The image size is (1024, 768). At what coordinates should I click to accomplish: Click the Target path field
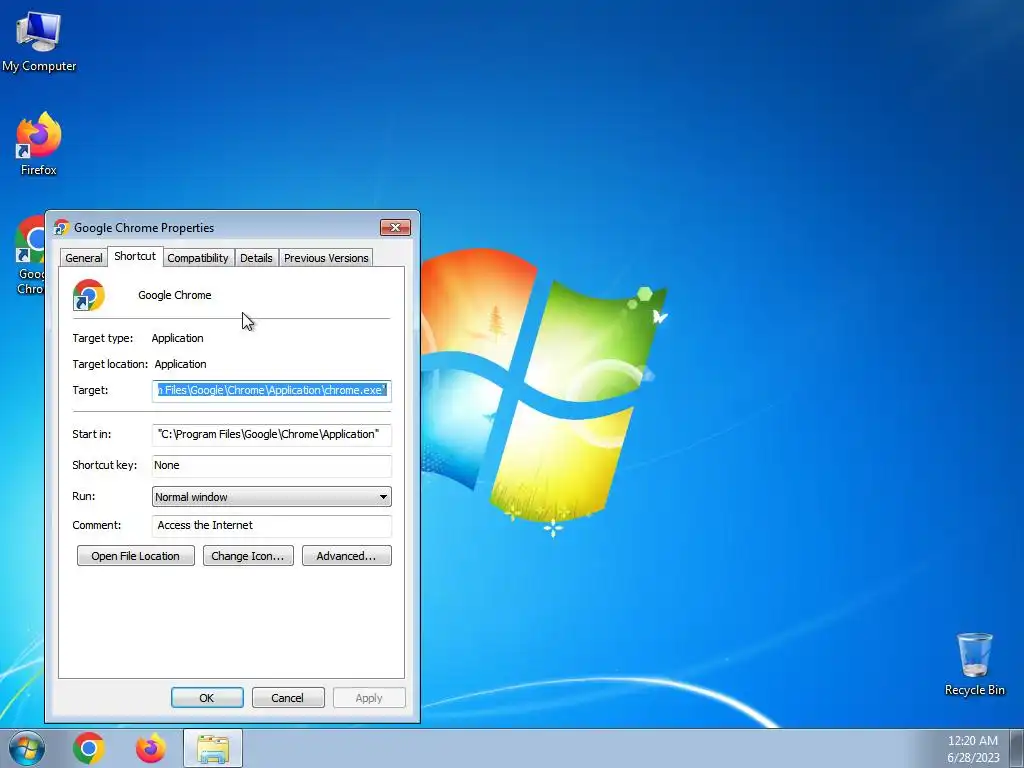tap(272, 391)
